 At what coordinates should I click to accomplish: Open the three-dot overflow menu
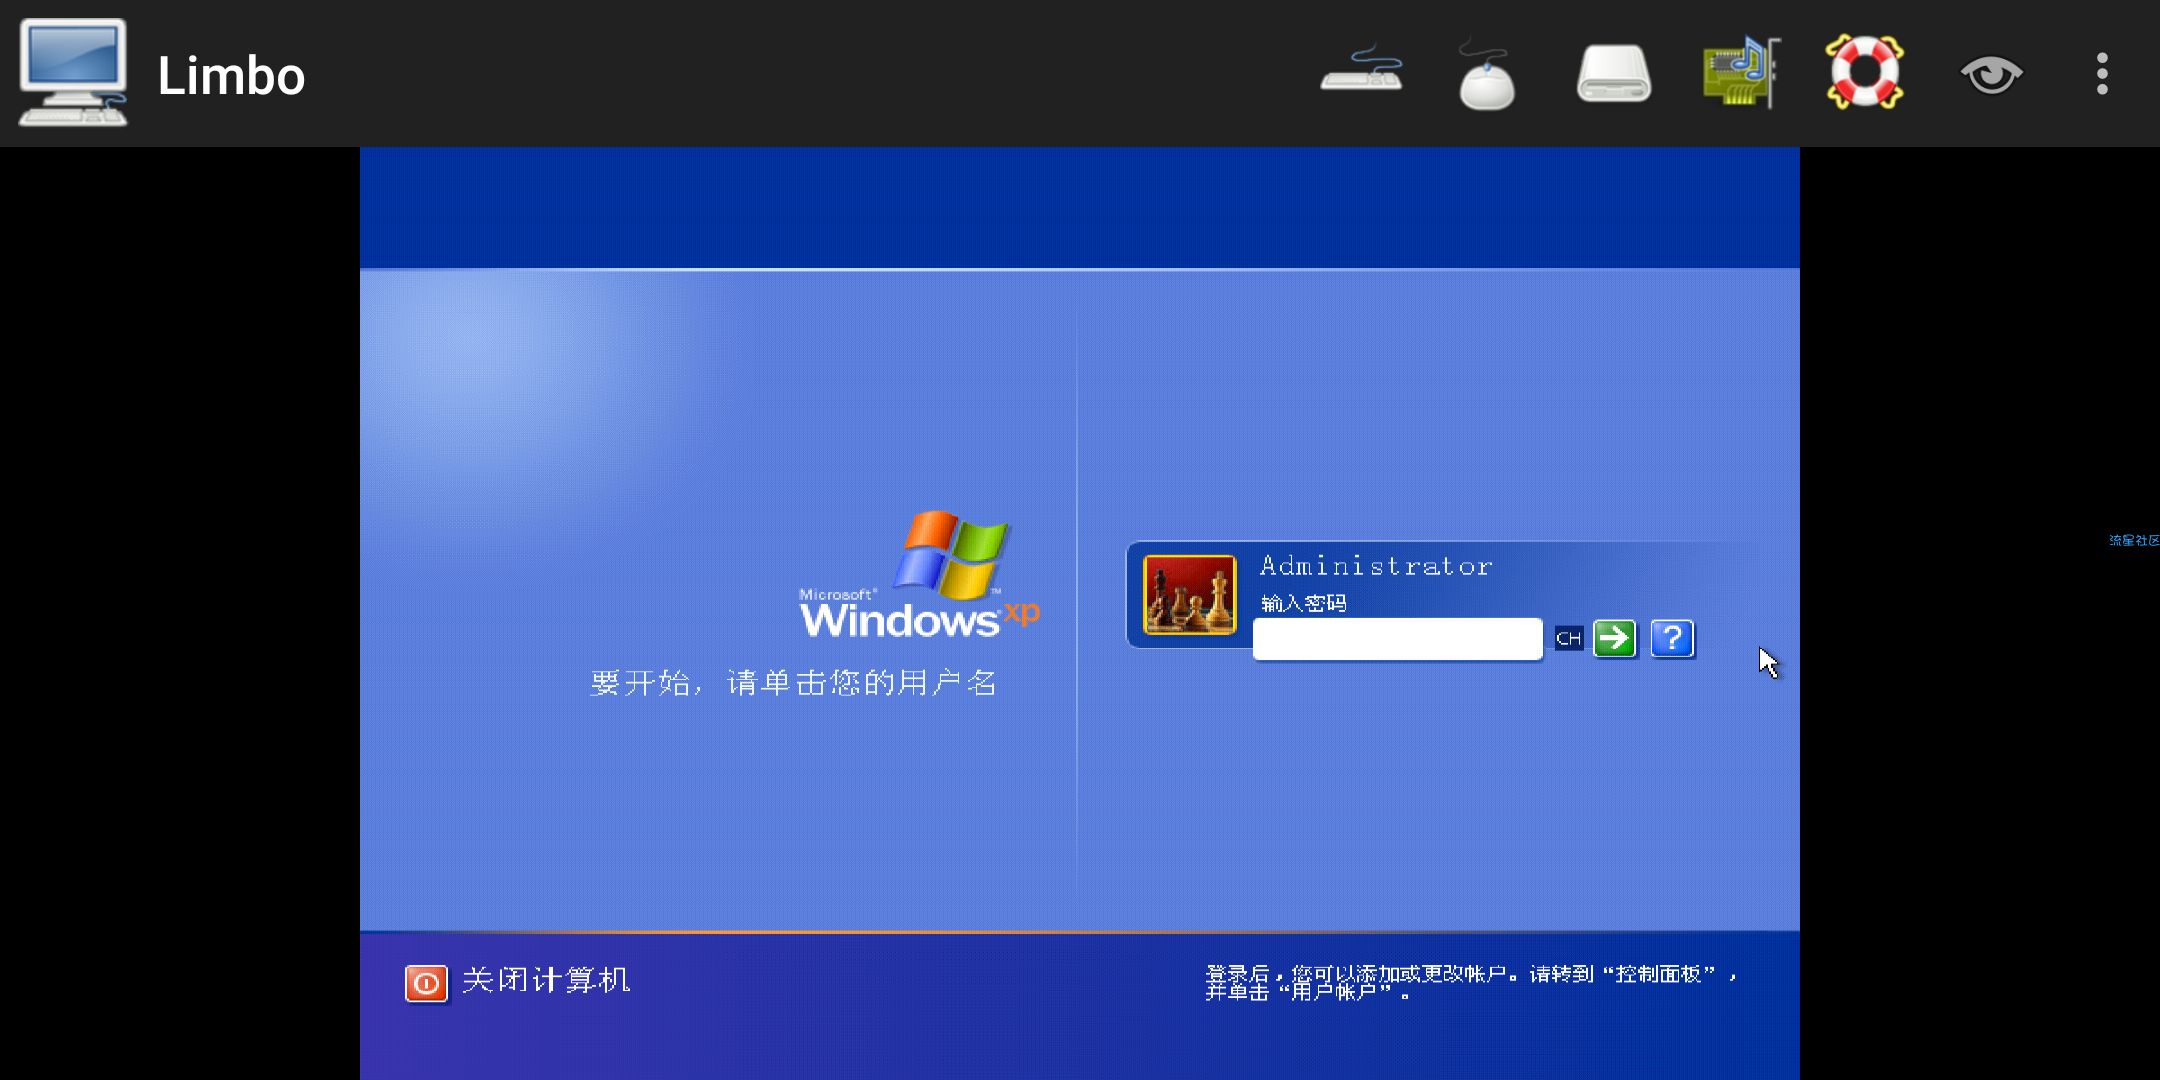click(x=2102, y=74)
